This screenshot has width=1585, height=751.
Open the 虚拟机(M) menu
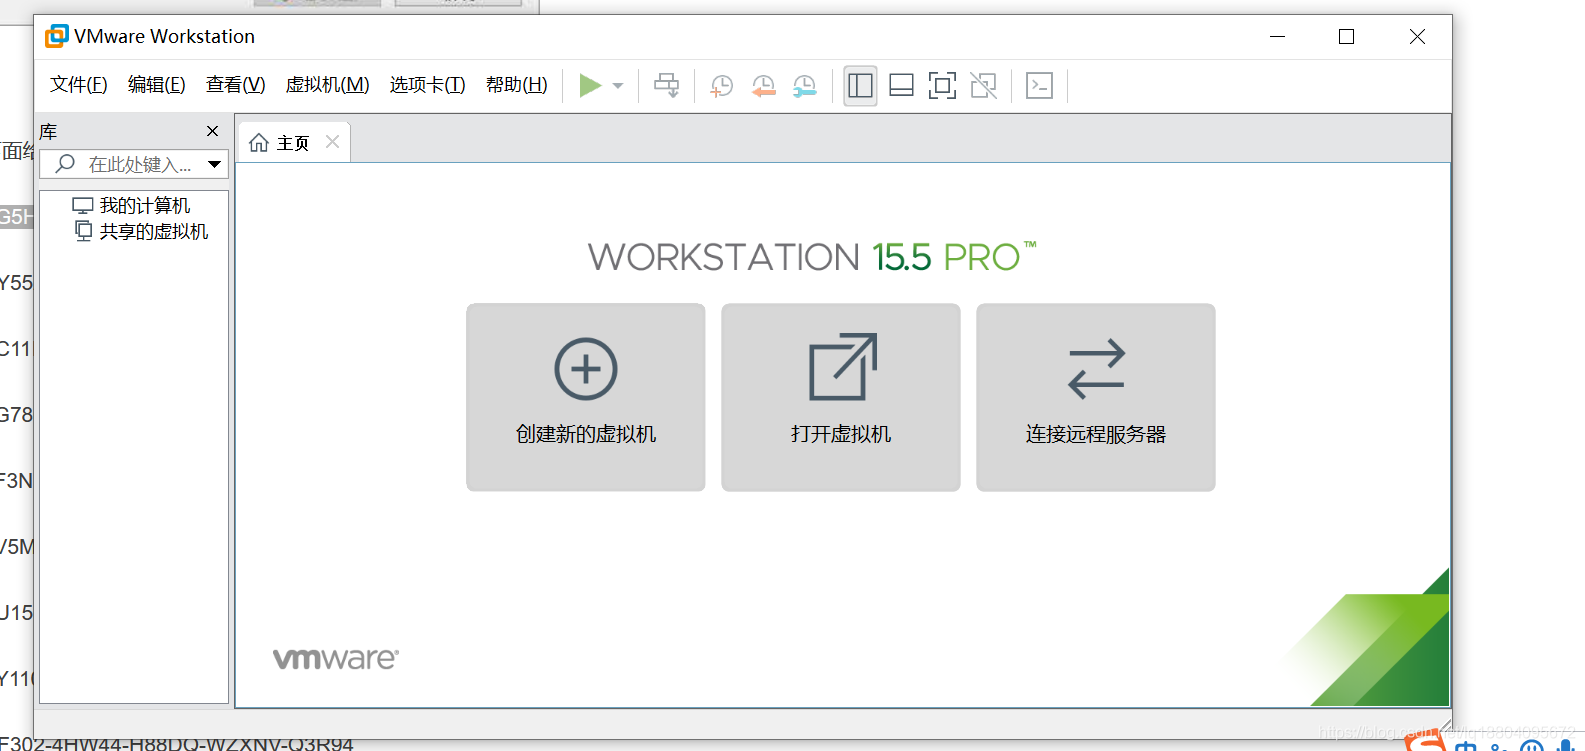coord(328,85)
